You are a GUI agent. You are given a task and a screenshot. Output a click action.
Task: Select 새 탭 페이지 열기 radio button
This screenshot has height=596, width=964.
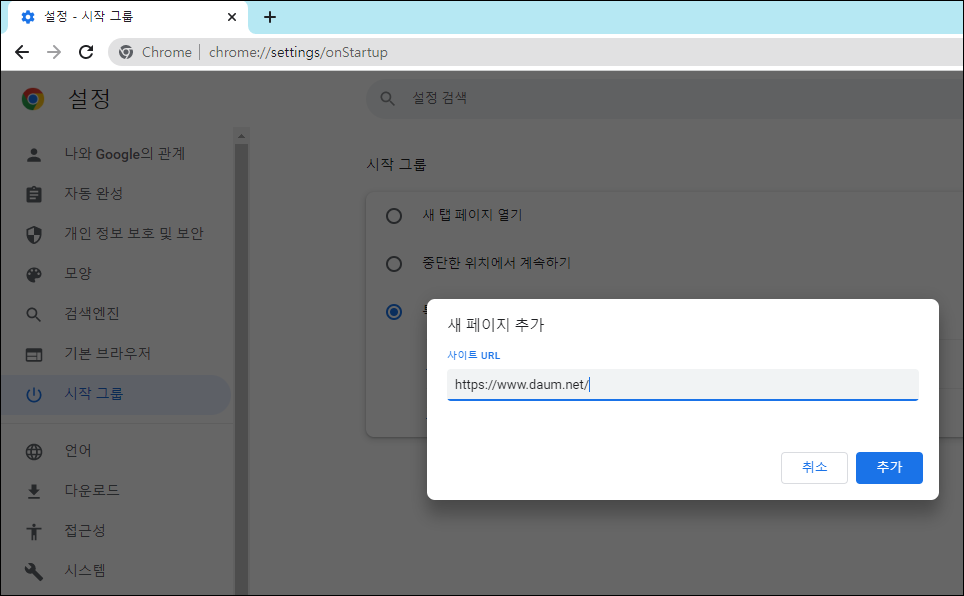(x=394, y=216)
